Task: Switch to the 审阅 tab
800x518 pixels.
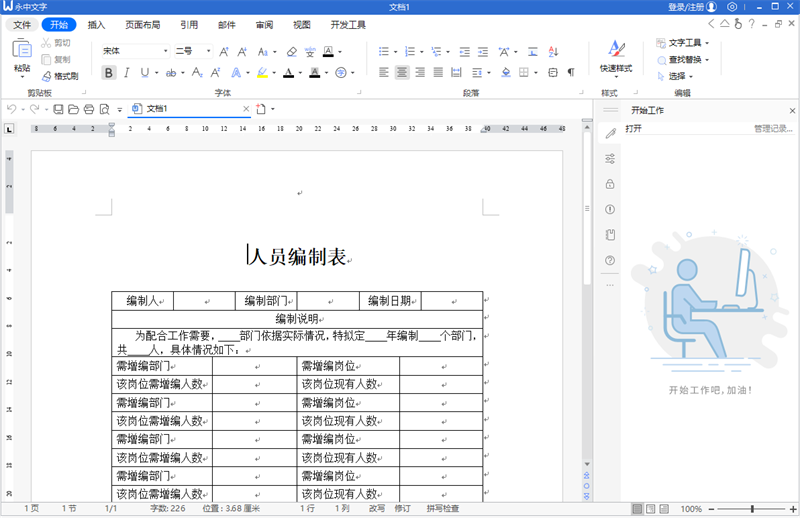Action: (x=264, y=24)
